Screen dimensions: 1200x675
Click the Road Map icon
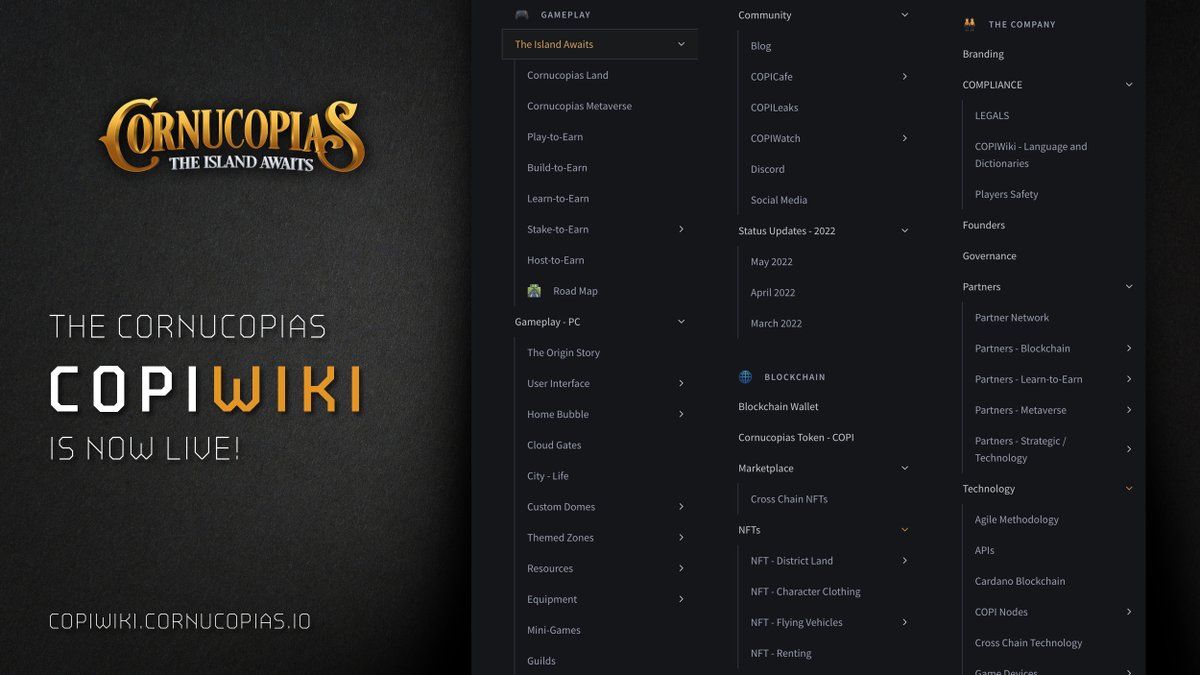pos(534,291)
